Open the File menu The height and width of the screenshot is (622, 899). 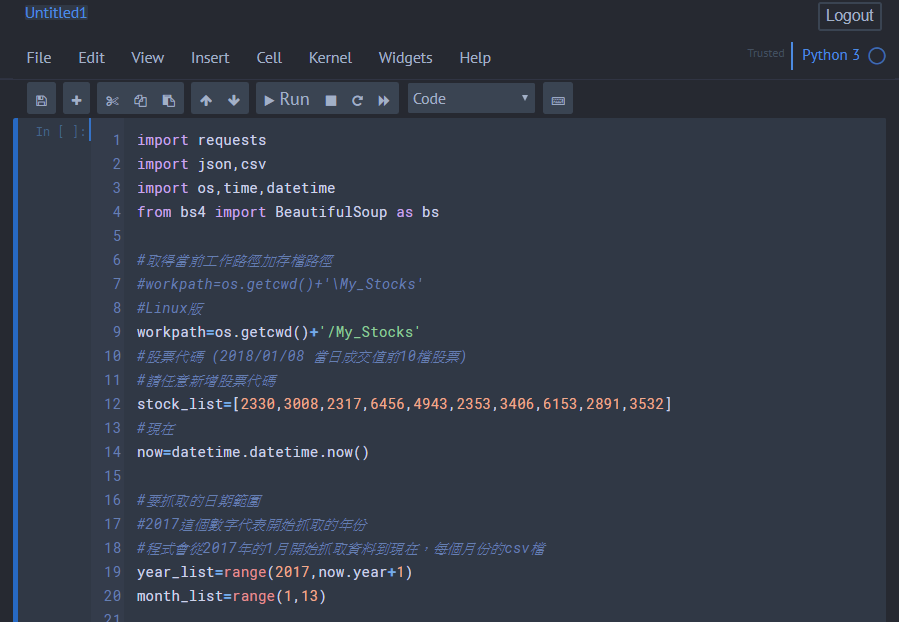tap(39, 58)
